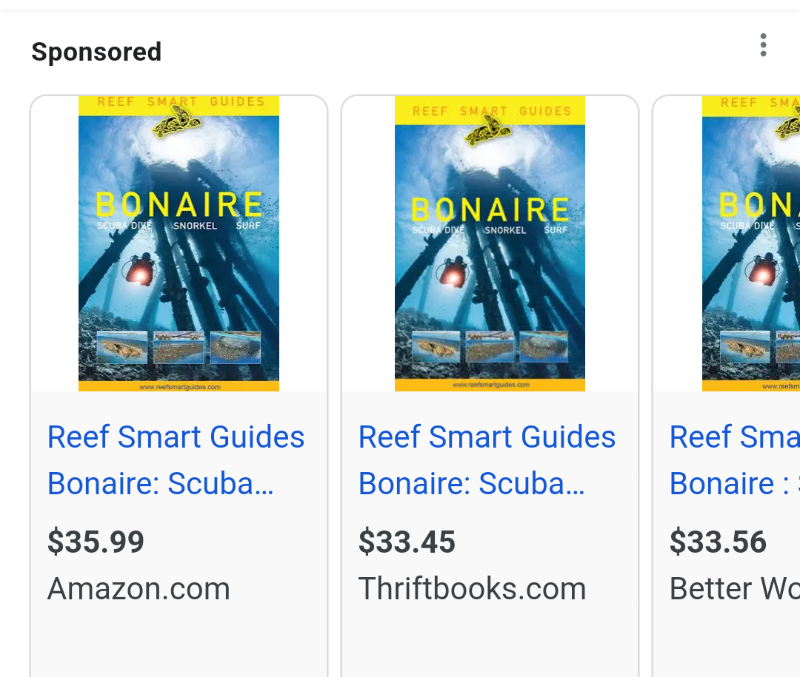The width and height of the screenshot is (800, 677).
Task: Select the $33.56 price
Action: point(718,542)
